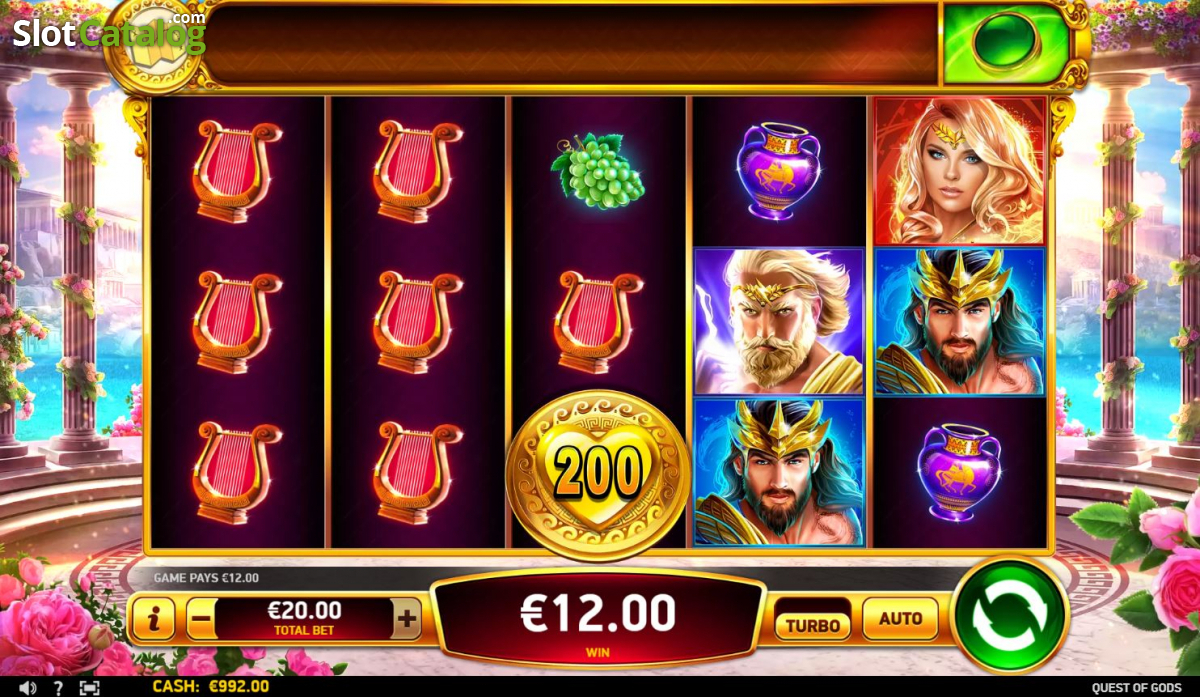Toggle TURBO spin mode

pos(813,625)
